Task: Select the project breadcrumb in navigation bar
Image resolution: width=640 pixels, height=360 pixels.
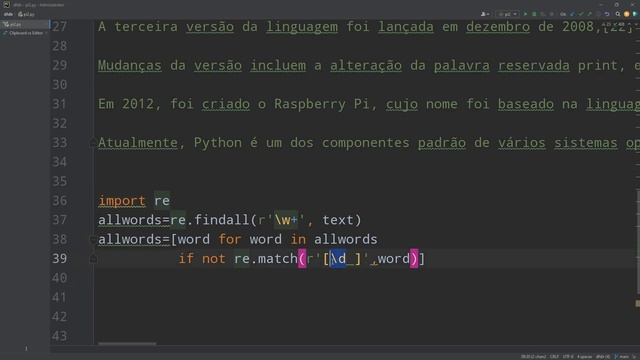Action: (x=8, y=14)
